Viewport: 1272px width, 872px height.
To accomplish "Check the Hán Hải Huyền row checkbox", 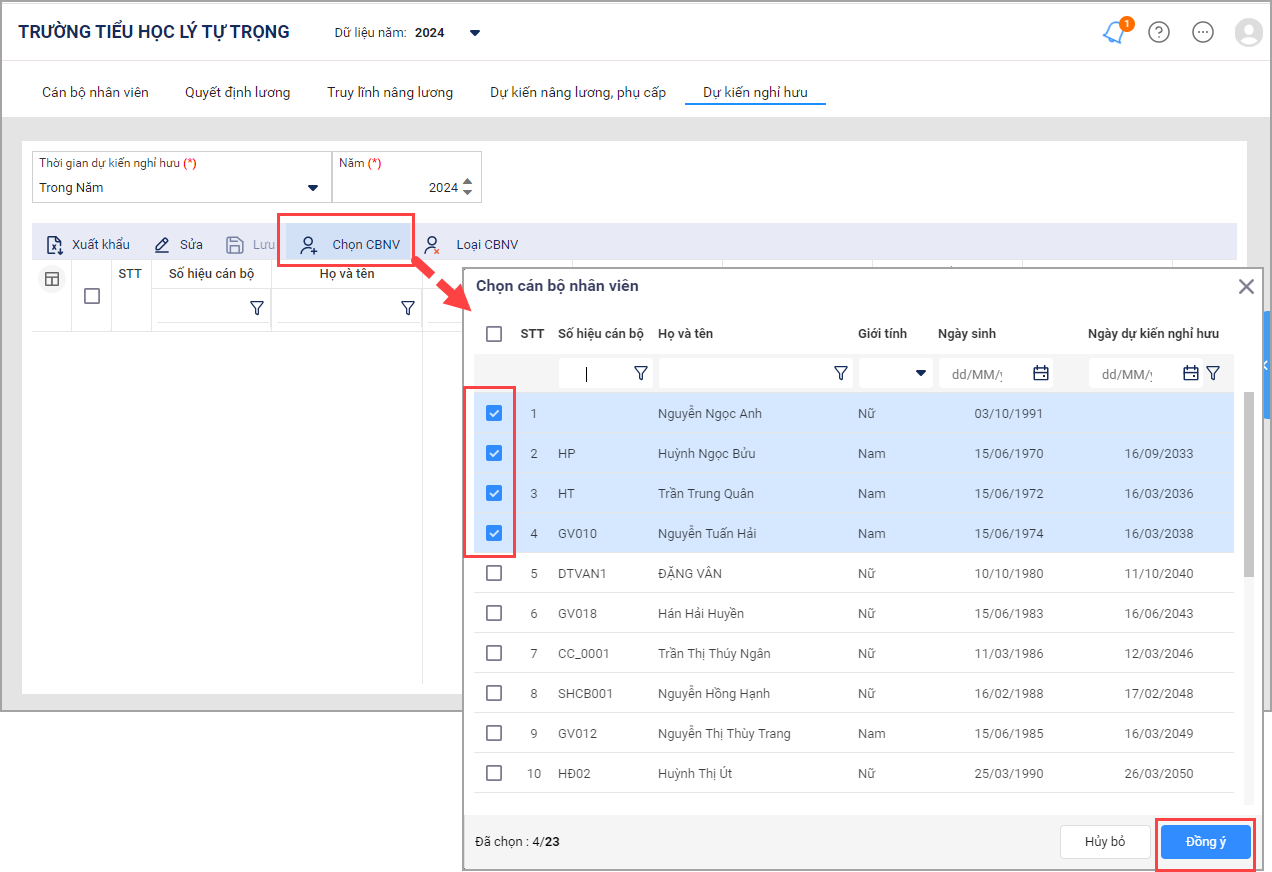I will pos(494,613).
